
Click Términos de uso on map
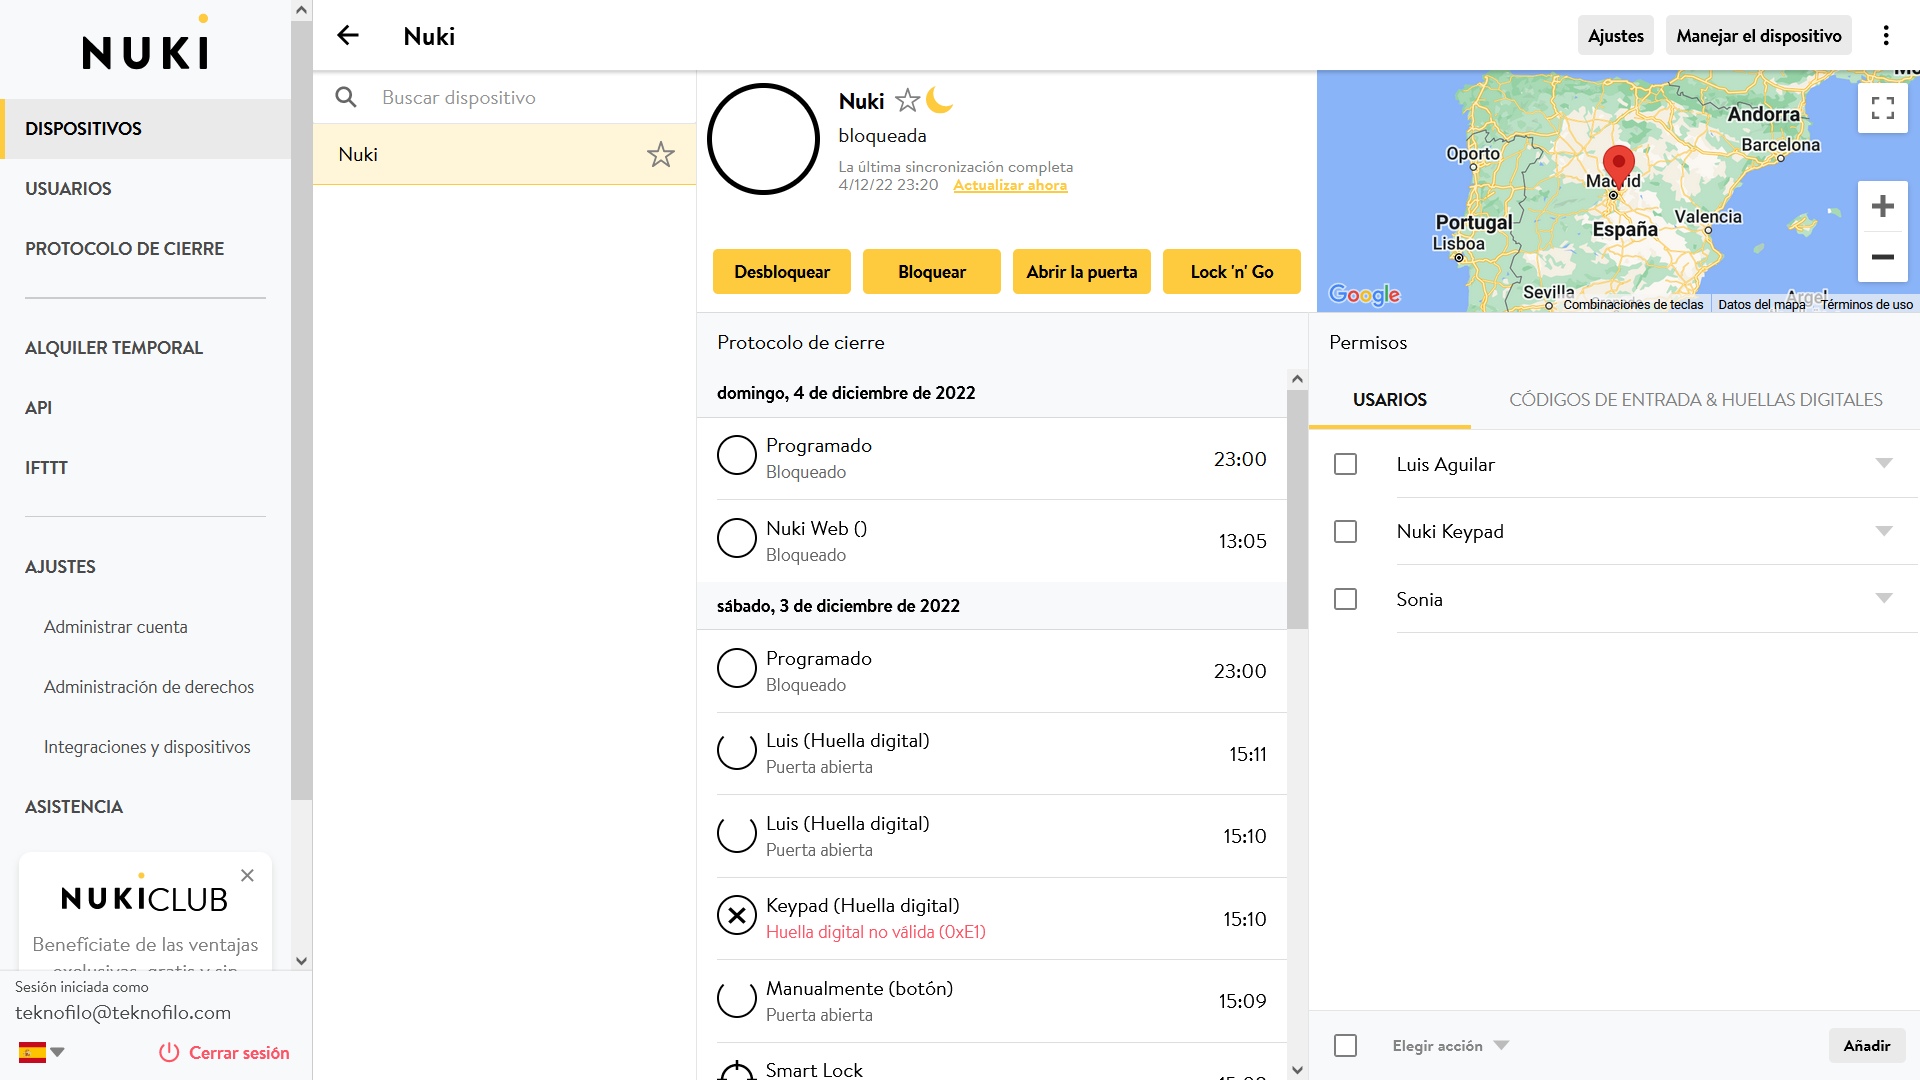tap(1866, 305)
